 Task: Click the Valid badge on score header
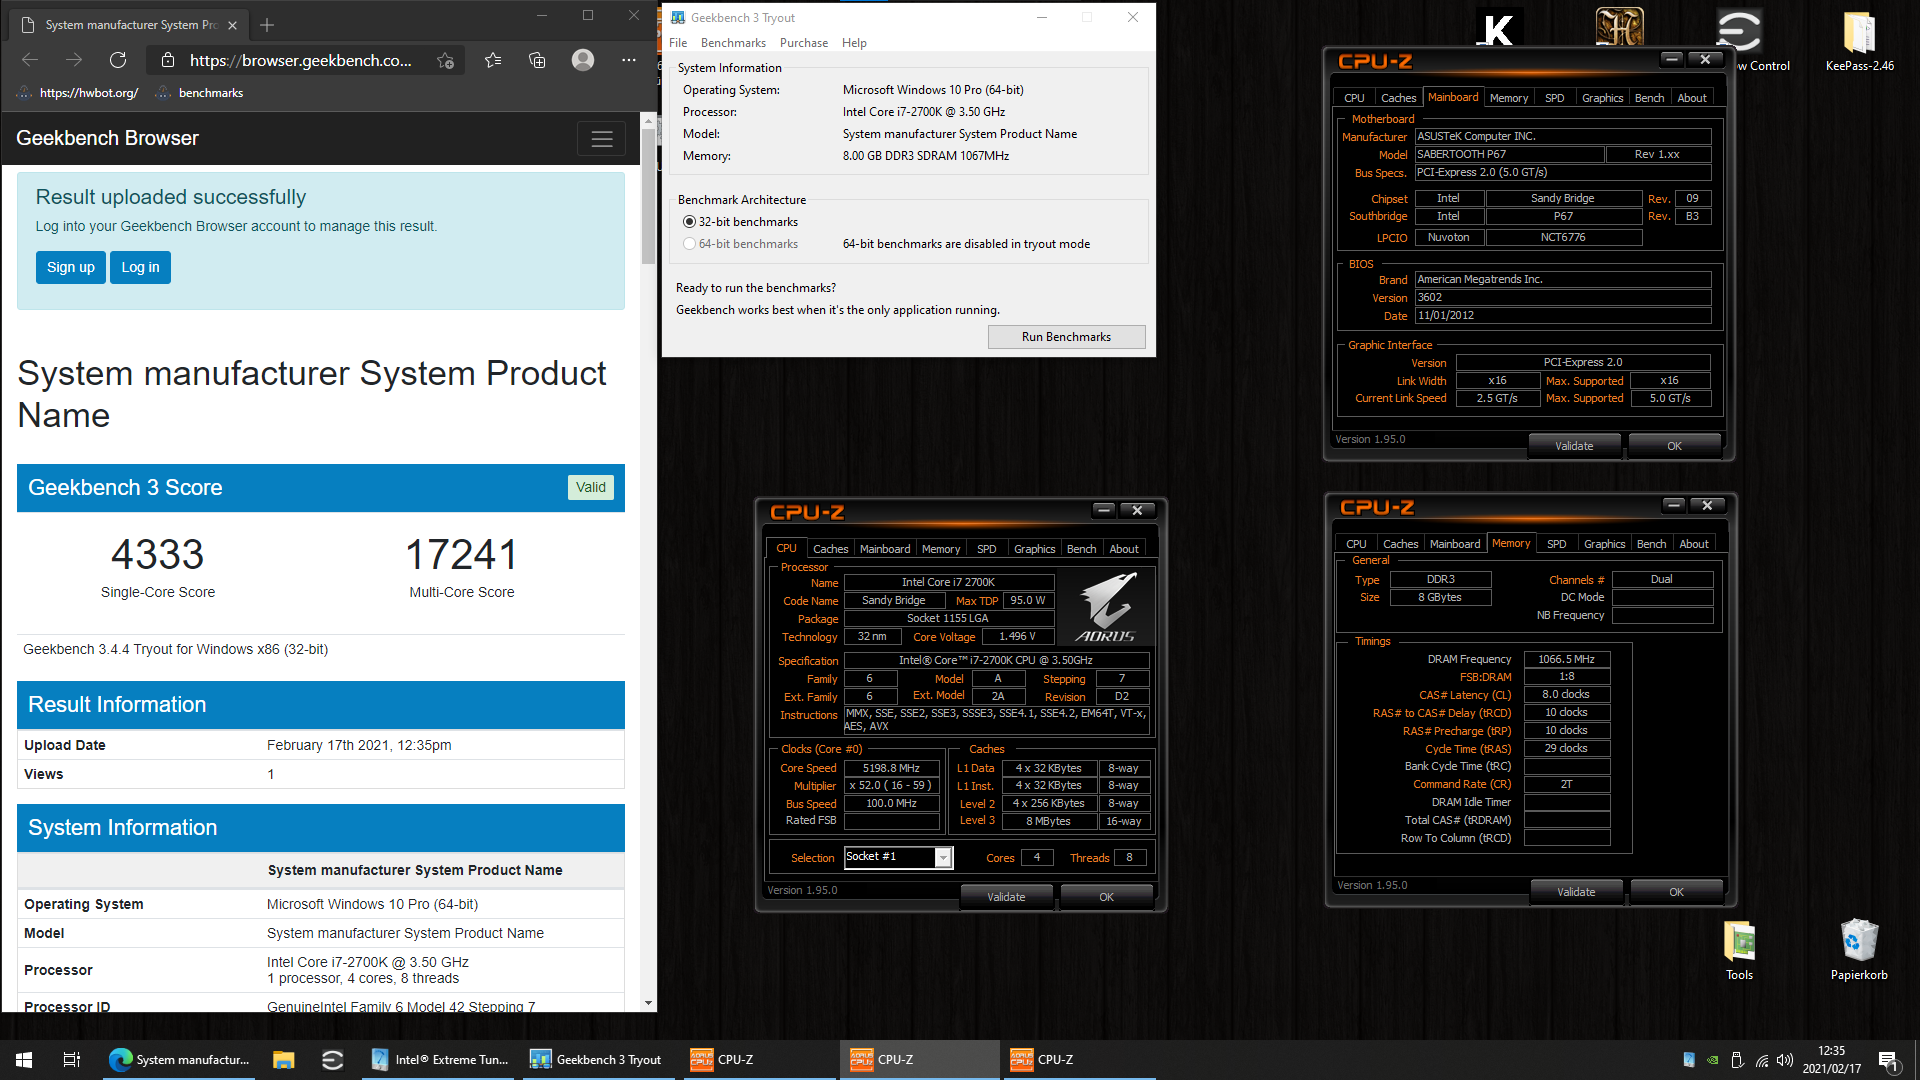[591, 488]
